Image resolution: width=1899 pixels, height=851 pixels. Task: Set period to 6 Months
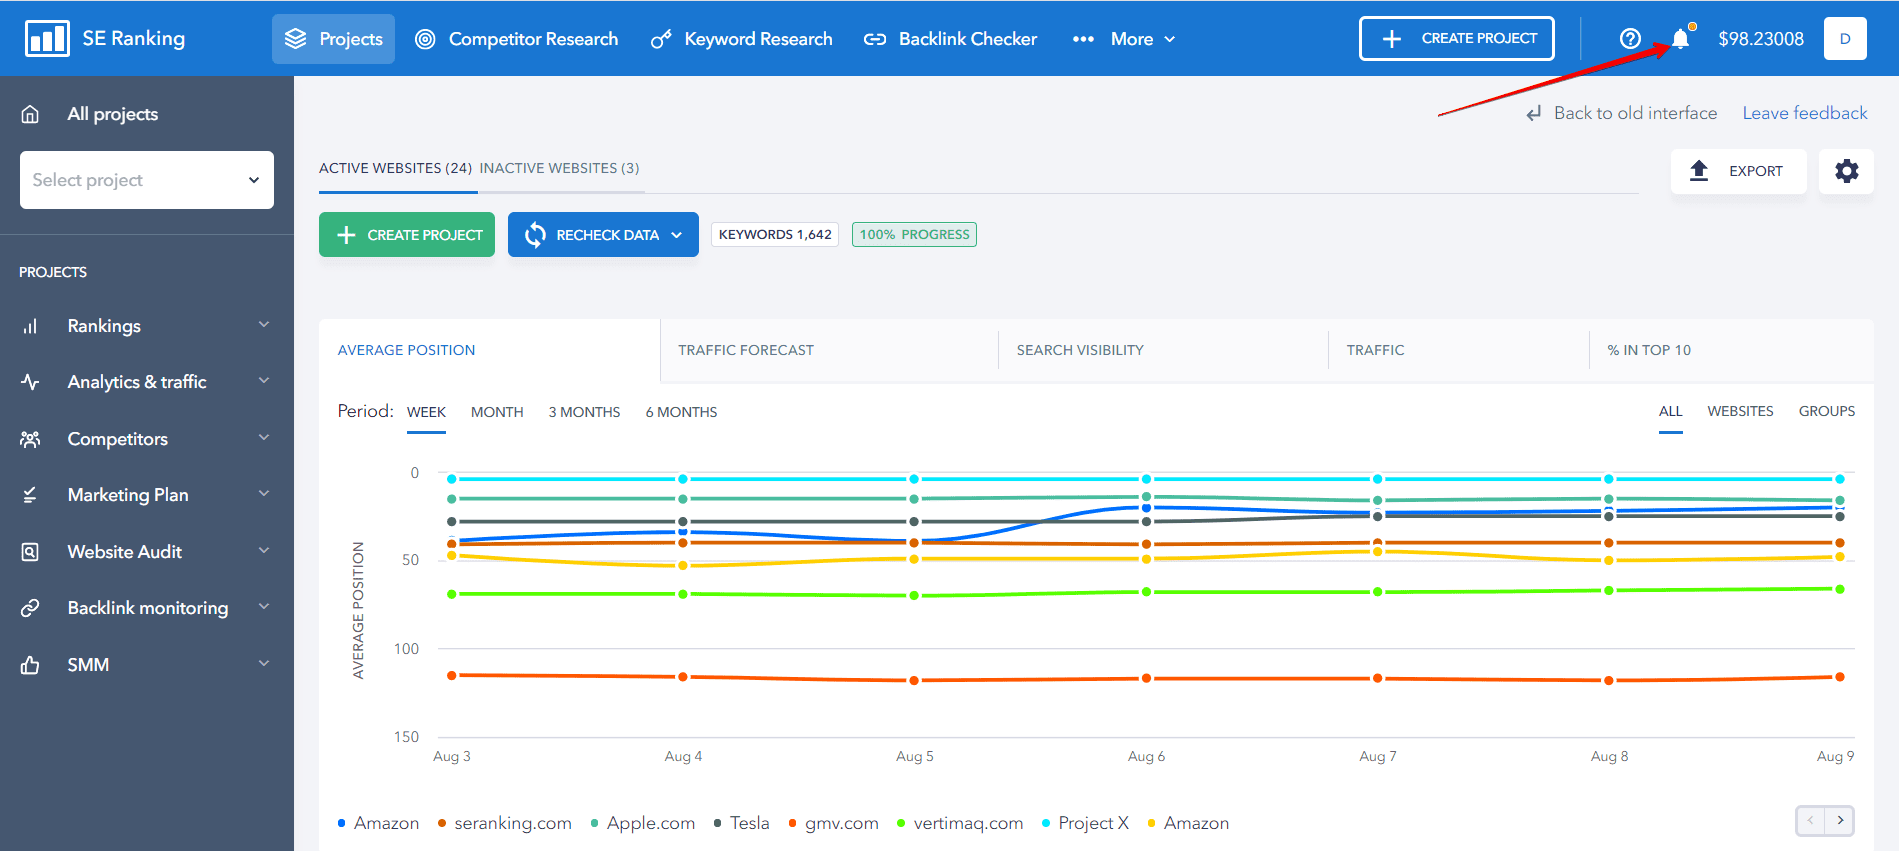point(681,412)
